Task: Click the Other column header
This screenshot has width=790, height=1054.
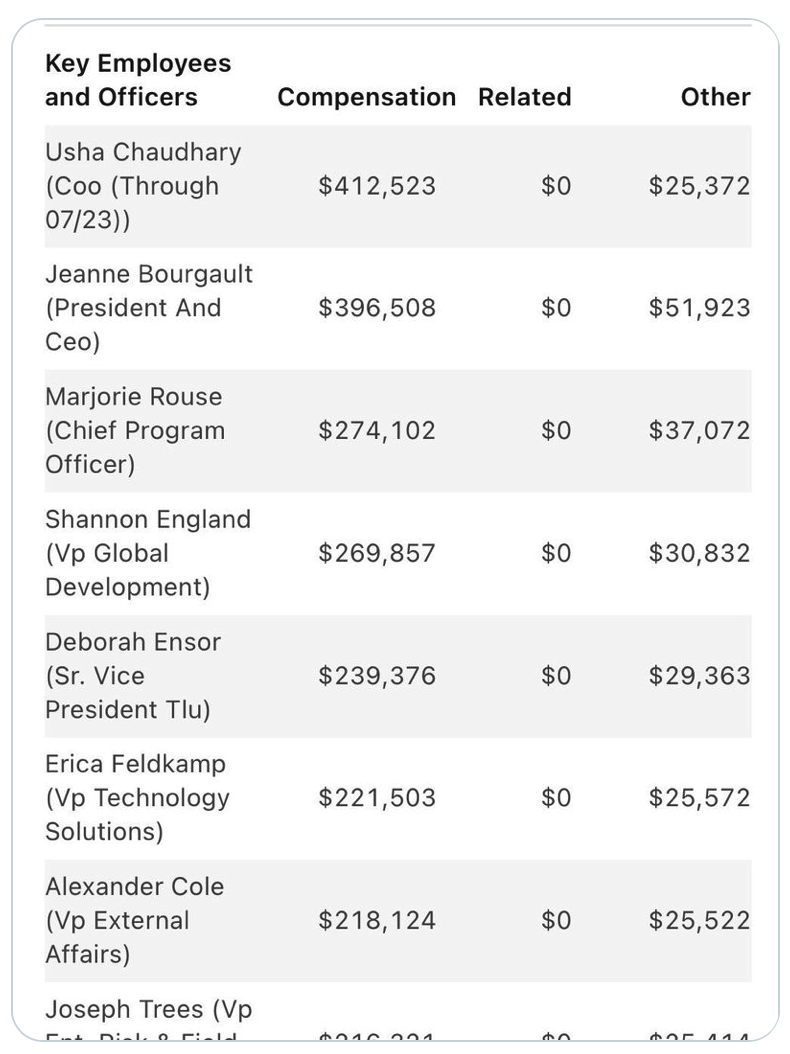Action: coord(715,97)
